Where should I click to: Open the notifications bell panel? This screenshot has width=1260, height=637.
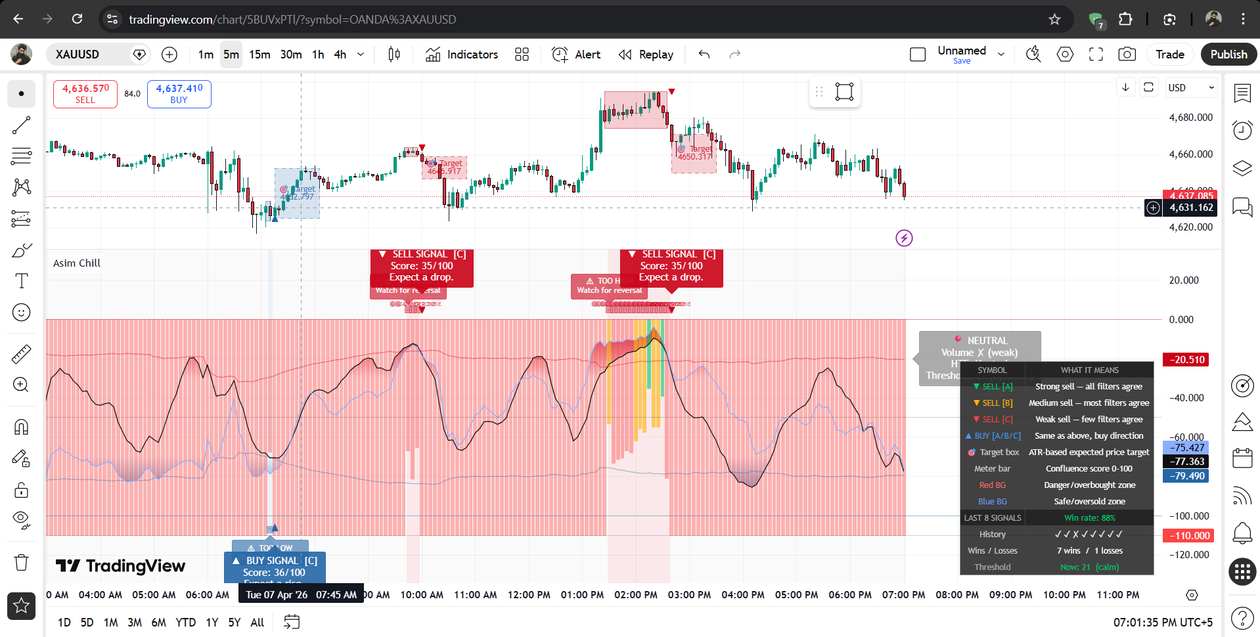coord(1243,531)
